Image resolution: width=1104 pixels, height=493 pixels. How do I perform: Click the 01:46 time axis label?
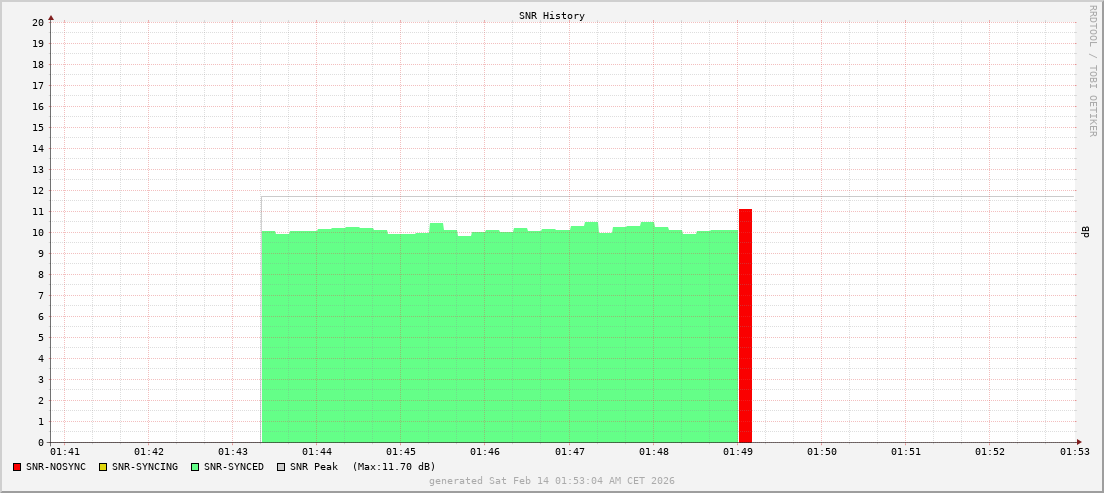[485, 452]
